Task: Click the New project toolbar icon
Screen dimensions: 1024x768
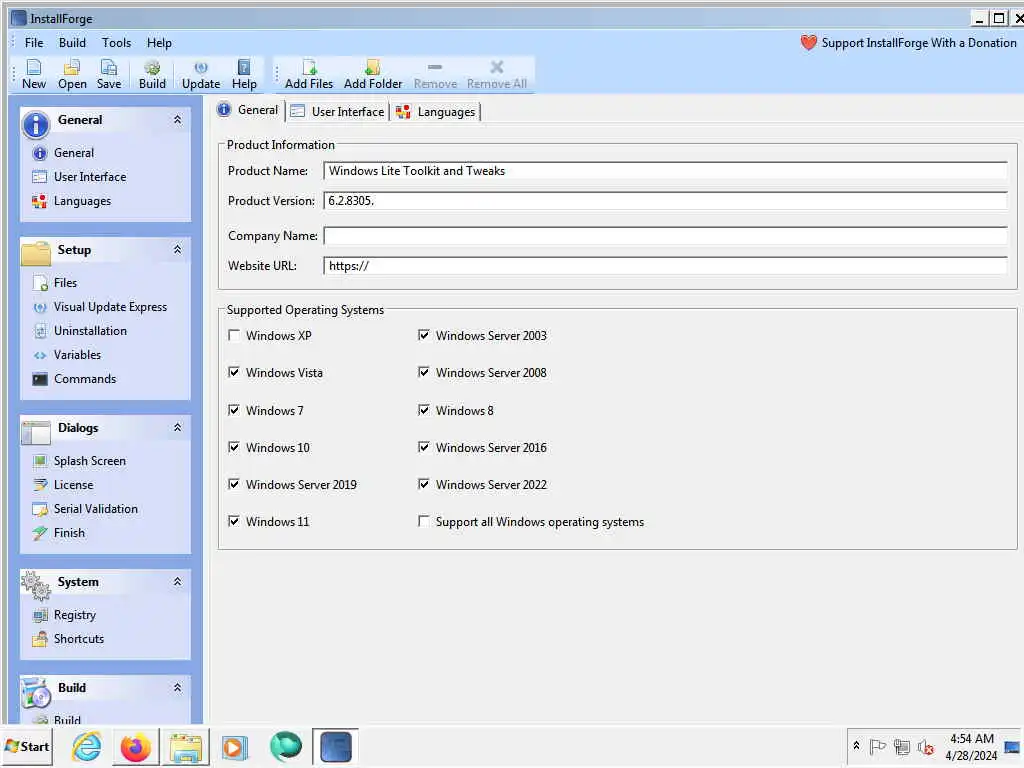Action: tap(34, 74)
